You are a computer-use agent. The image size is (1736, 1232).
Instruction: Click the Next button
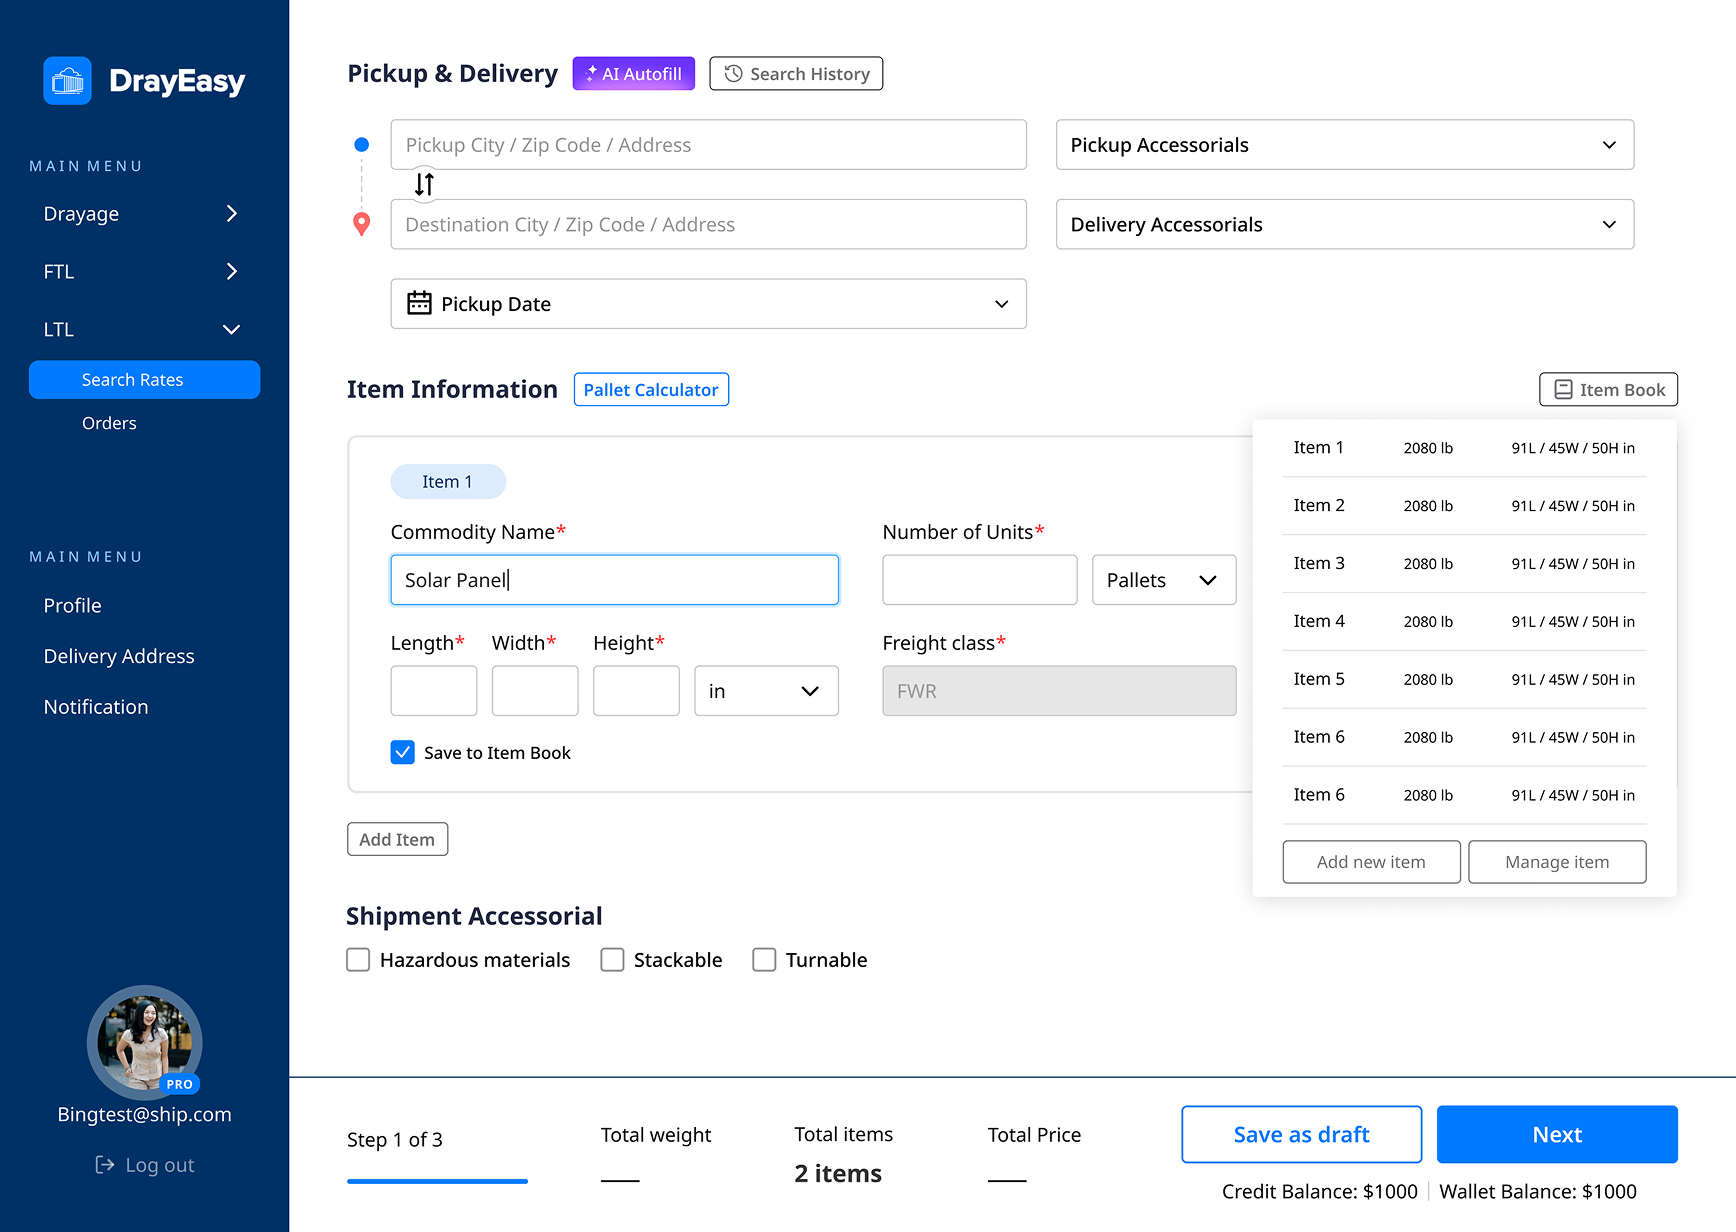(1556, 1135)
